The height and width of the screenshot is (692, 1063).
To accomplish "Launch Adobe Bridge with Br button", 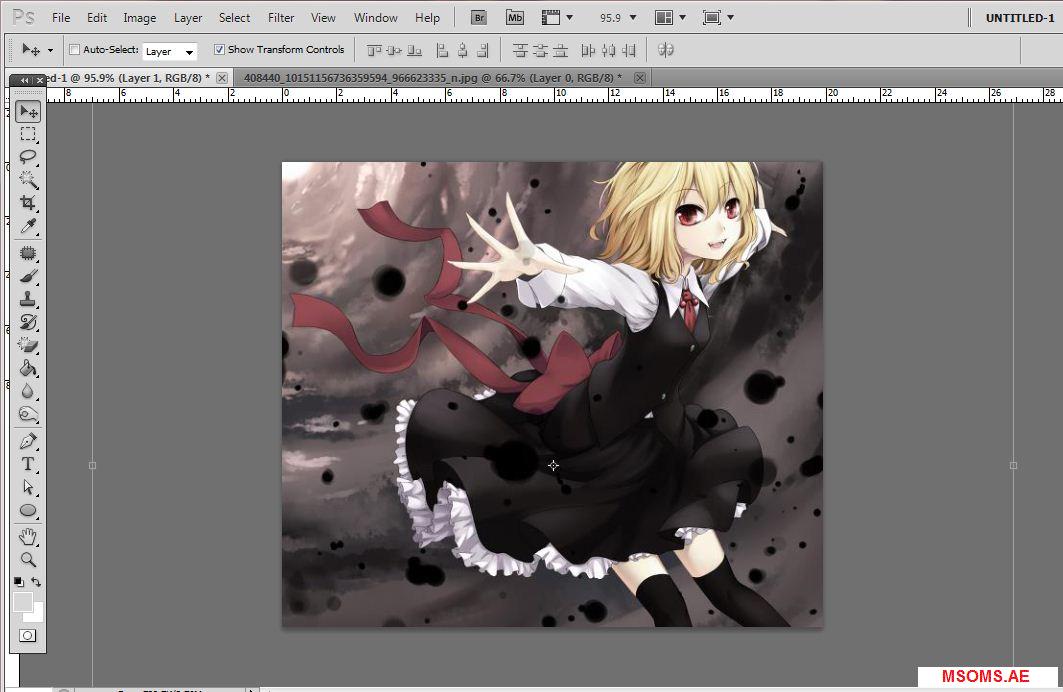I will point(479,18).
